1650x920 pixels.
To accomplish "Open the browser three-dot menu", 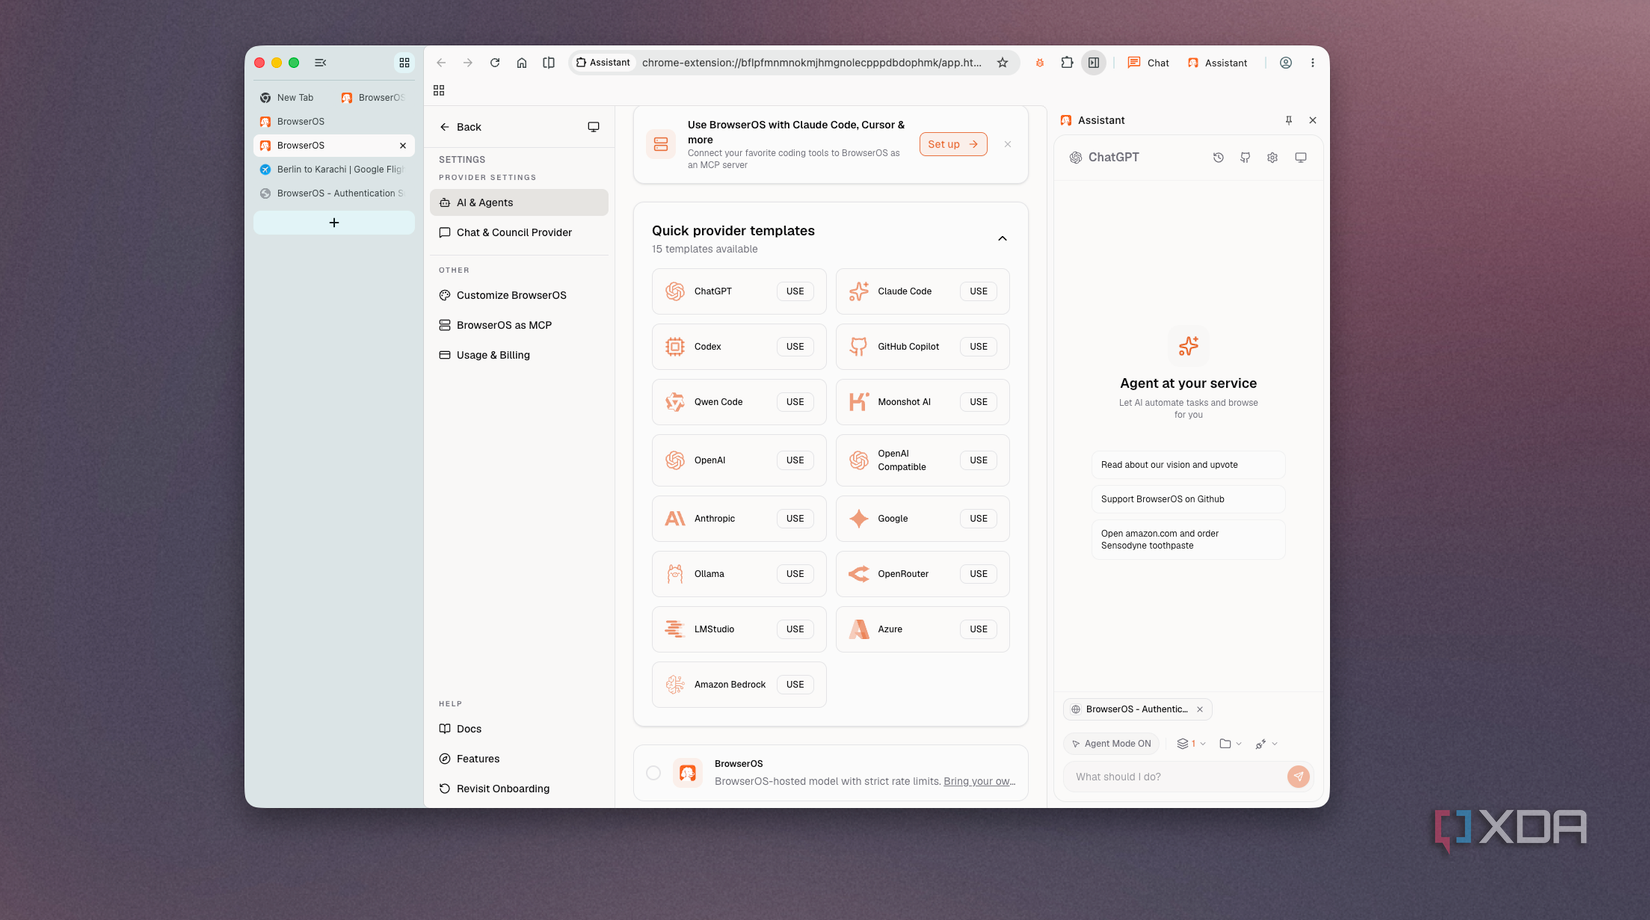I will coord(1313,63).
